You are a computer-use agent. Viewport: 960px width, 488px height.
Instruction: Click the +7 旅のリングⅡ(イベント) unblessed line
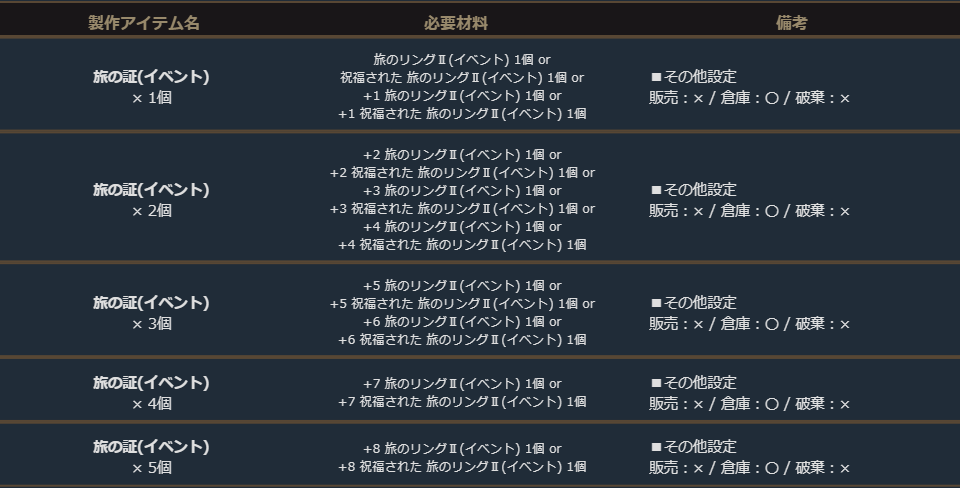tap(462, 384)
